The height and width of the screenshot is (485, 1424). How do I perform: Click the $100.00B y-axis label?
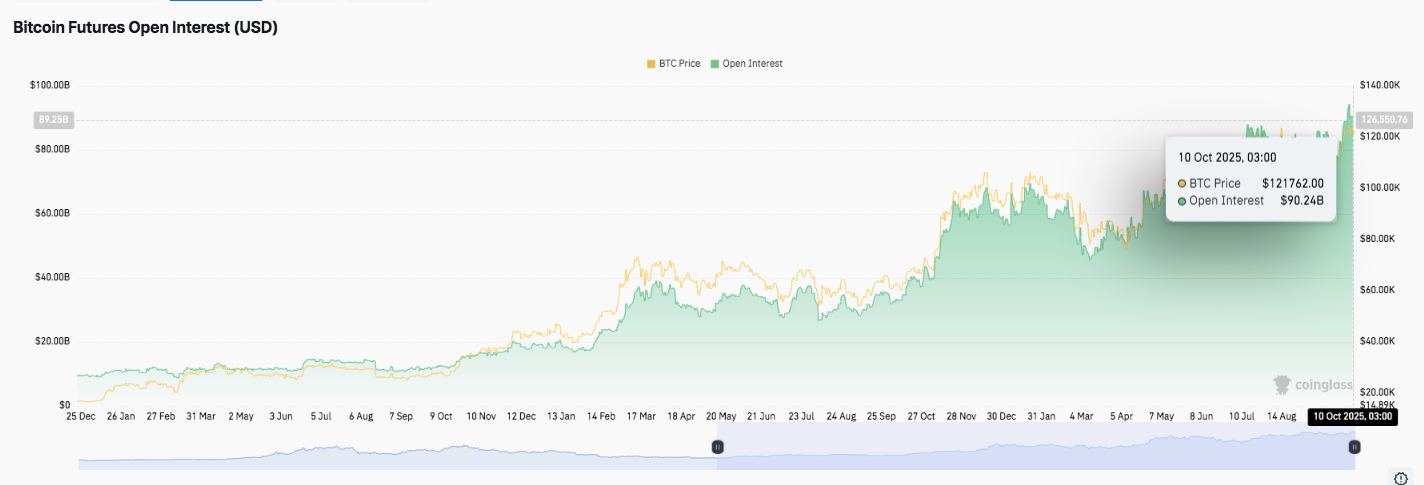tap(50, 85)
